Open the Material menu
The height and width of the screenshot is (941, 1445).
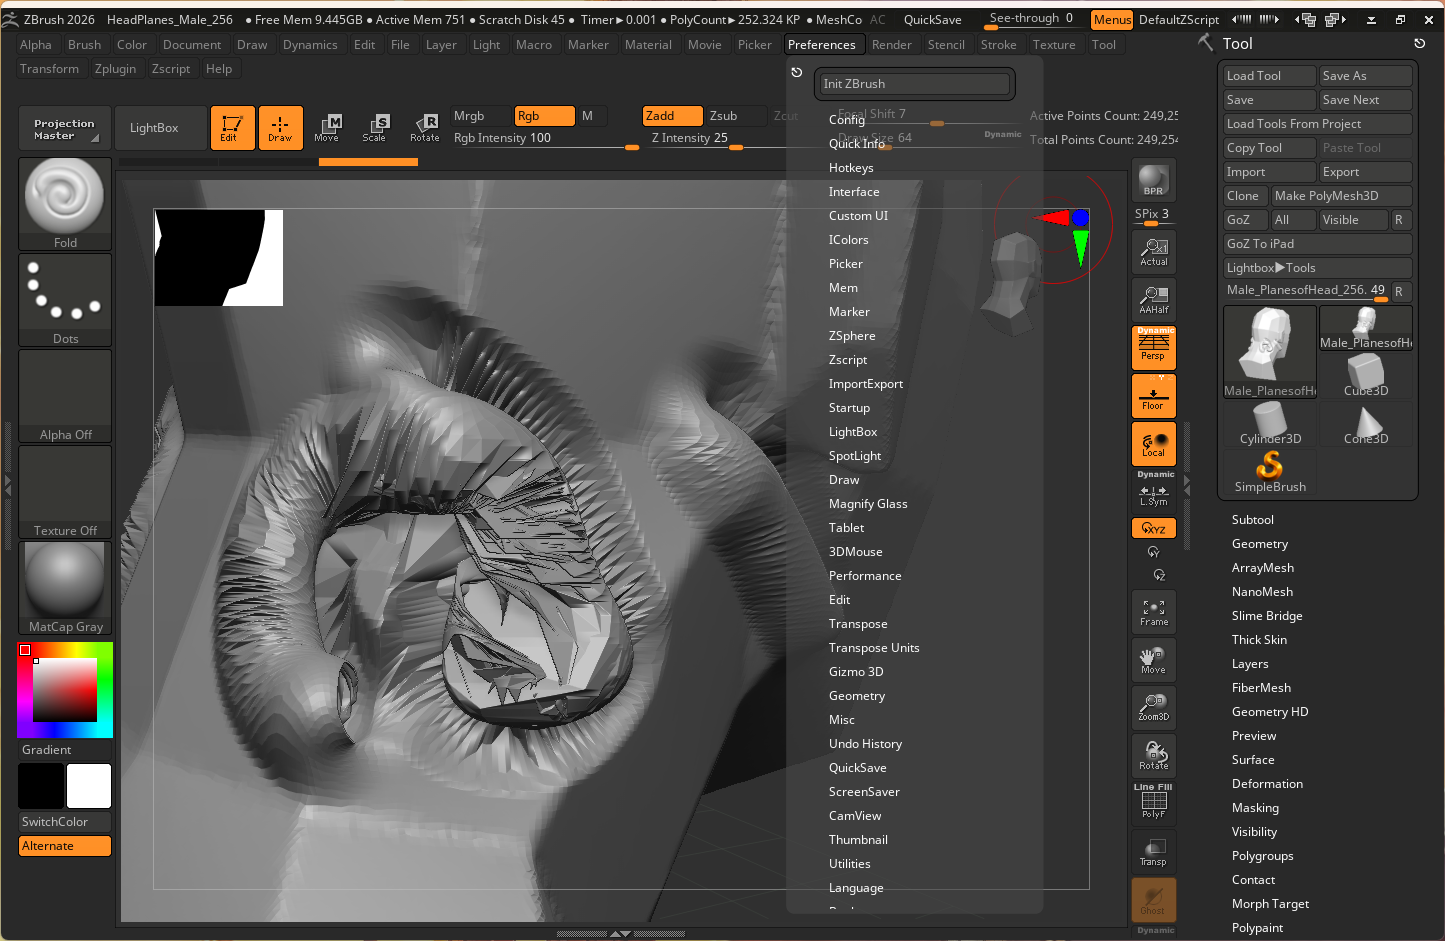(x=648, y=45)
